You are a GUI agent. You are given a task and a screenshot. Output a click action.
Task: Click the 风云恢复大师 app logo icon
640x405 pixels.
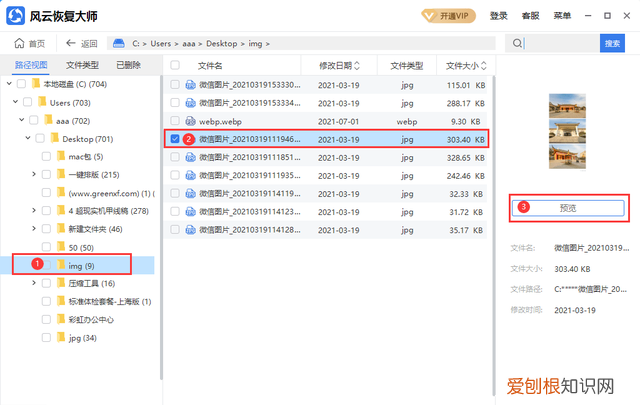tap(16, 16)
